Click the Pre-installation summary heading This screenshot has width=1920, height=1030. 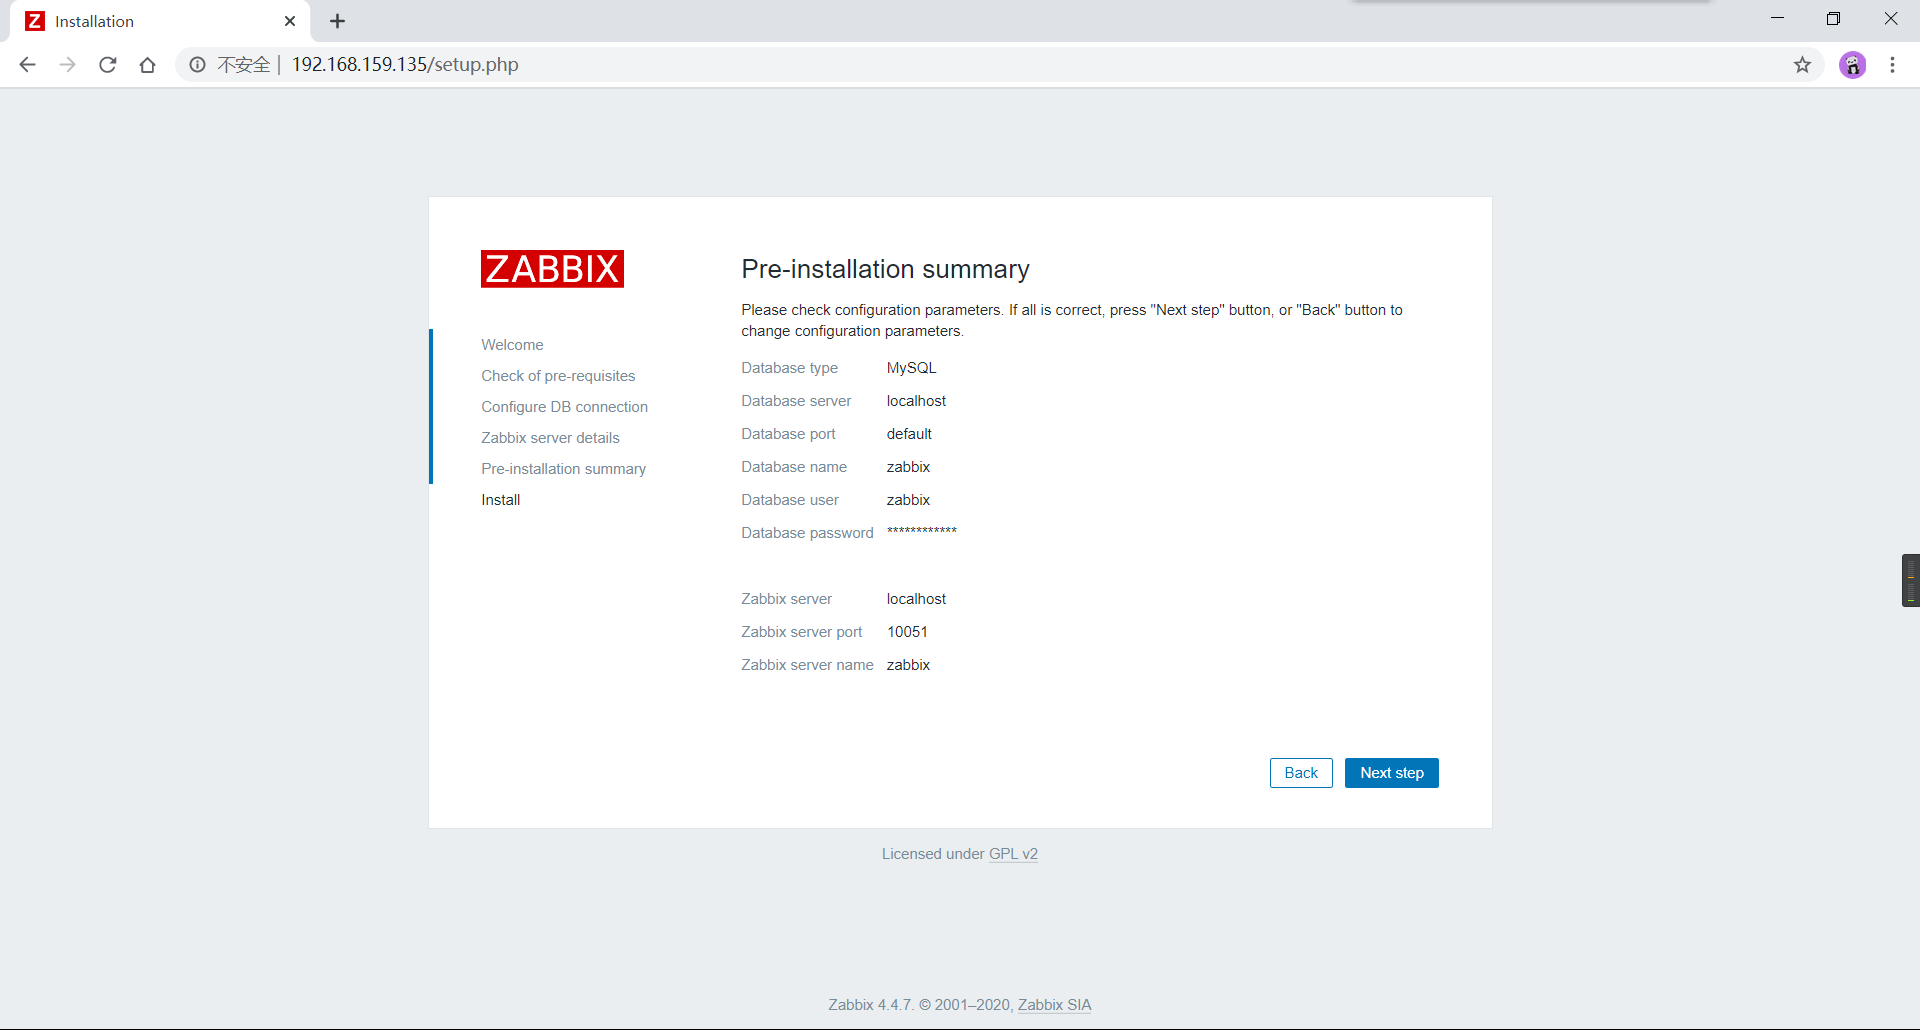[885, 269]
